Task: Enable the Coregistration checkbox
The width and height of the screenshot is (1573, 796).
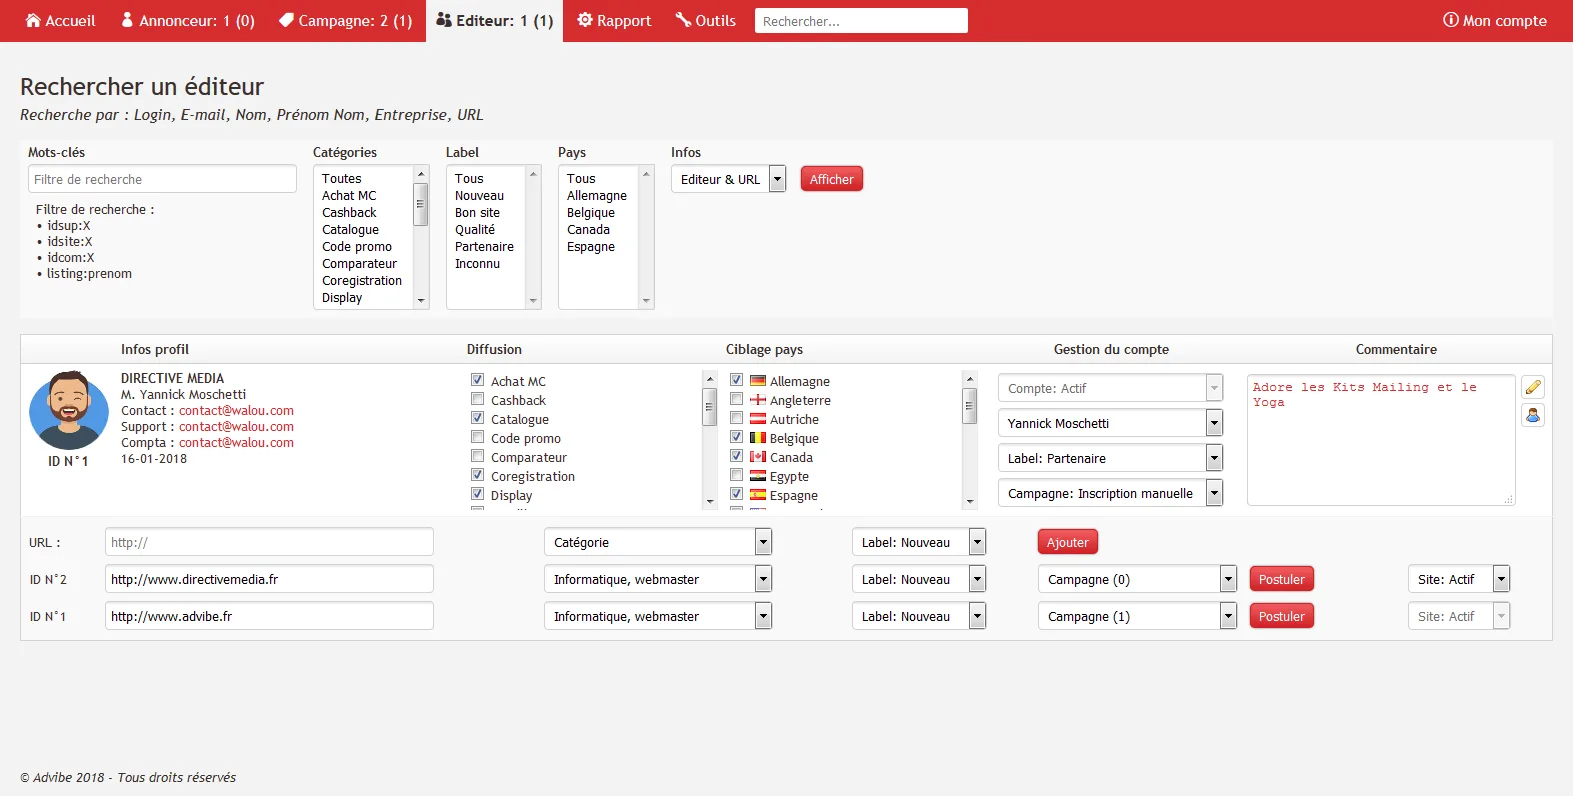Action: [478, 475]
